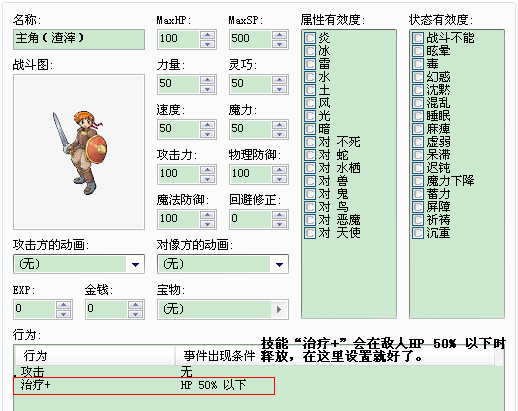Increase 魔法防御 with the up arrow

pyautogui.click(x=208, y=215)
